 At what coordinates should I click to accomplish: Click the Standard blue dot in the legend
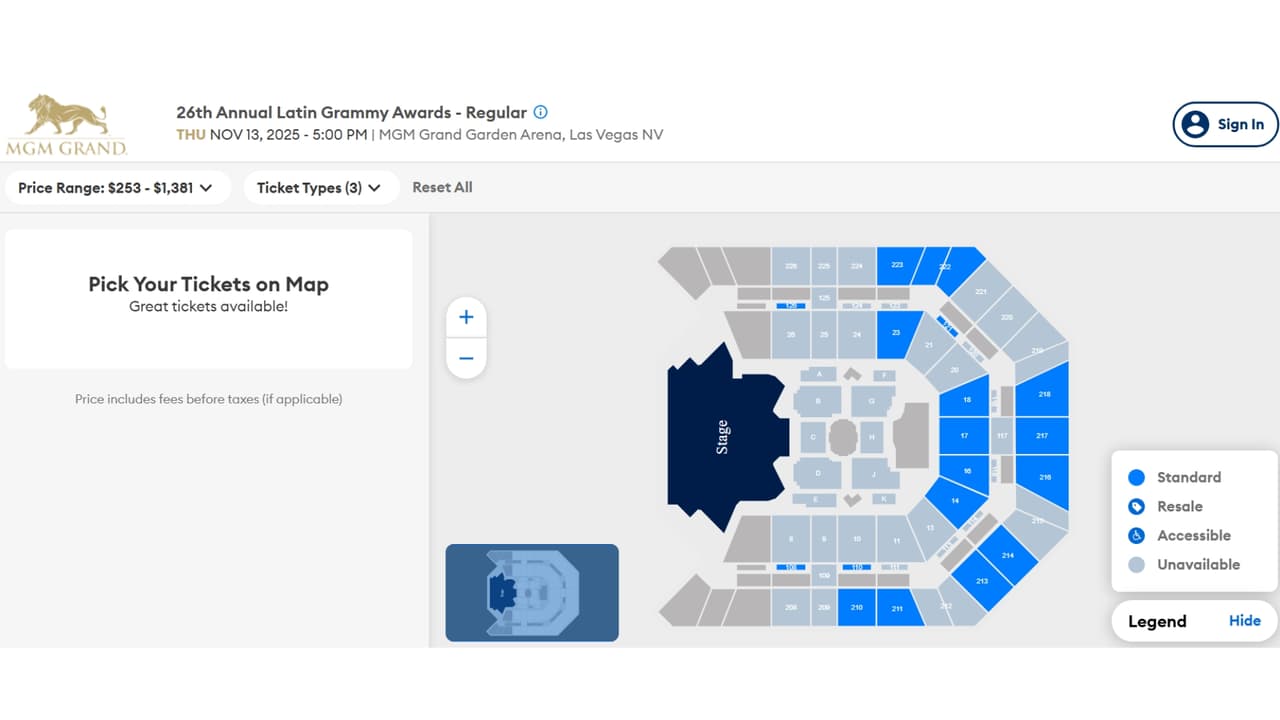1136,477
